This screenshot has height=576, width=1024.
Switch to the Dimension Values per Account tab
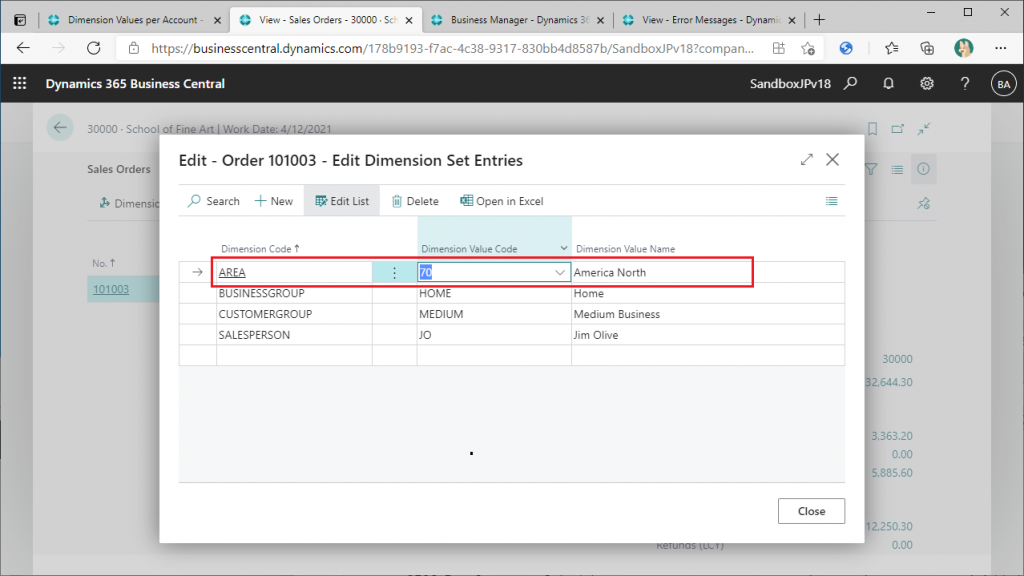pos(134,20)
